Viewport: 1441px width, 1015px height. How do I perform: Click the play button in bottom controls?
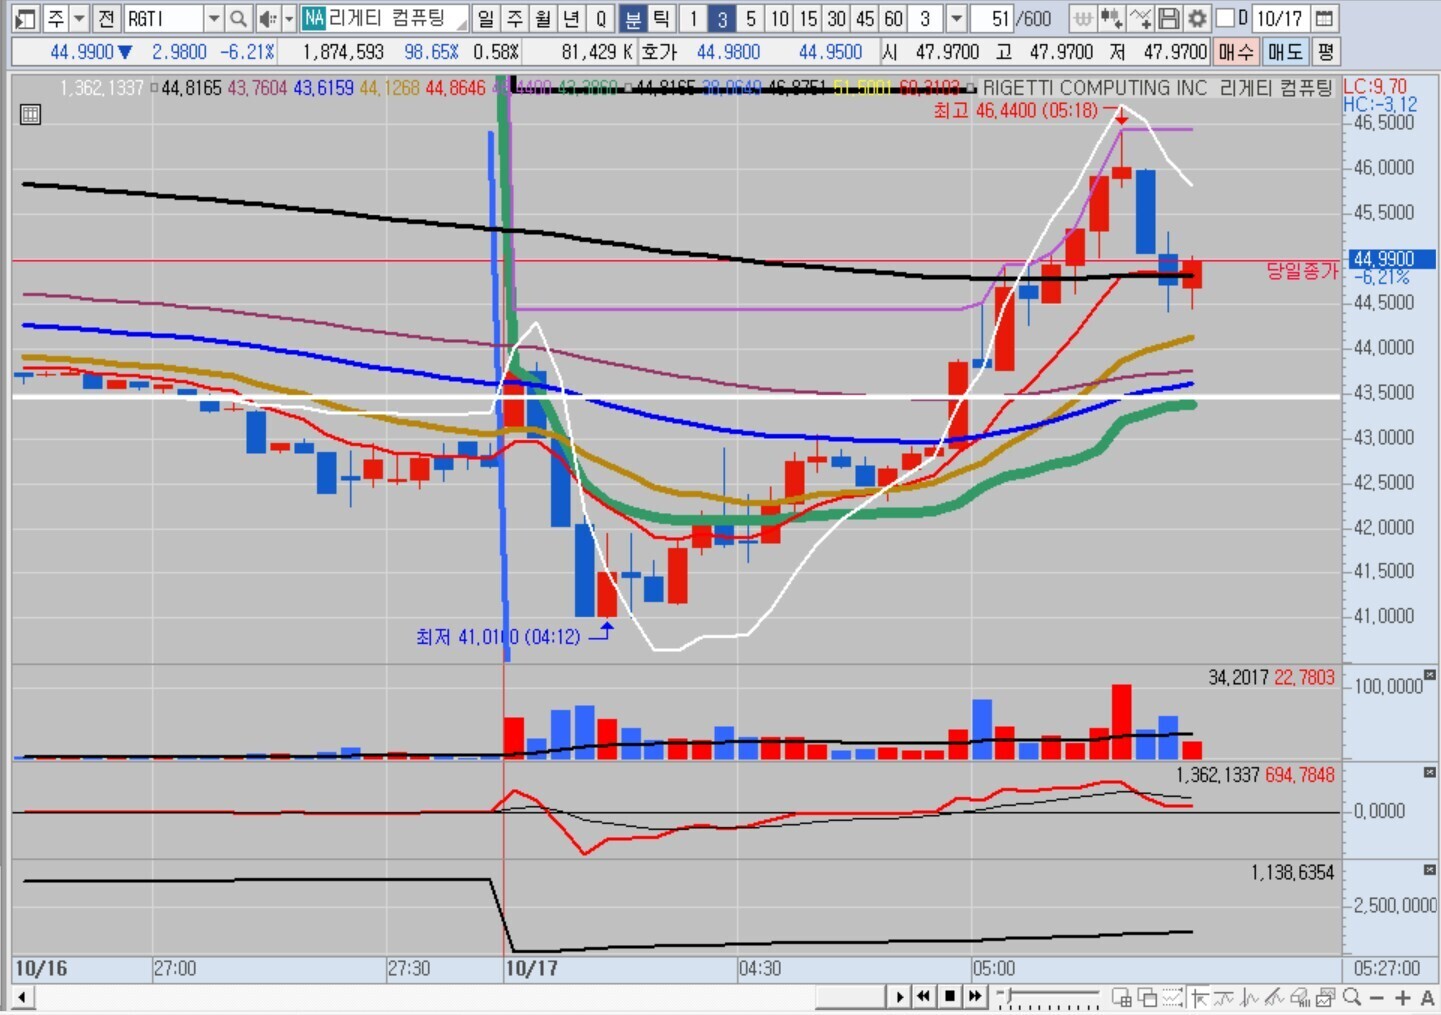899,997
